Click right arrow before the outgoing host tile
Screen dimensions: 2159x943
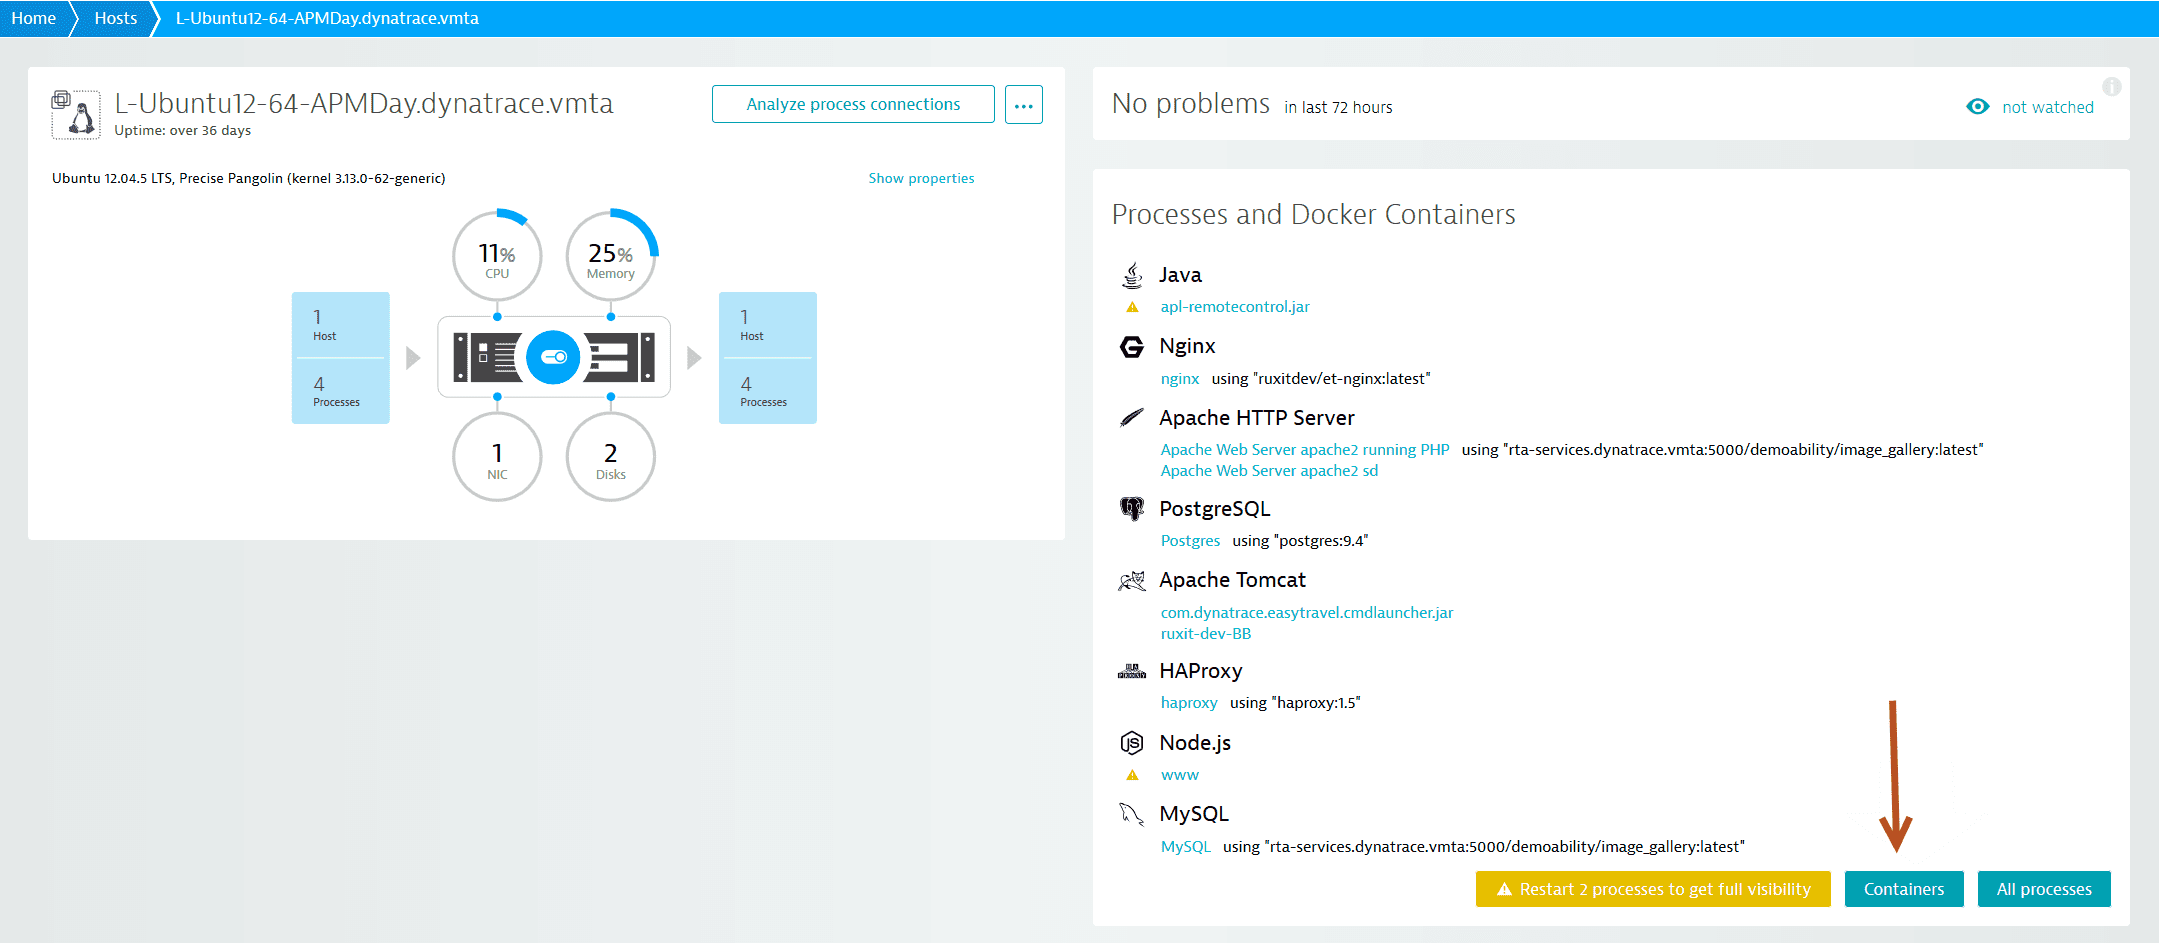coord(694,358)
